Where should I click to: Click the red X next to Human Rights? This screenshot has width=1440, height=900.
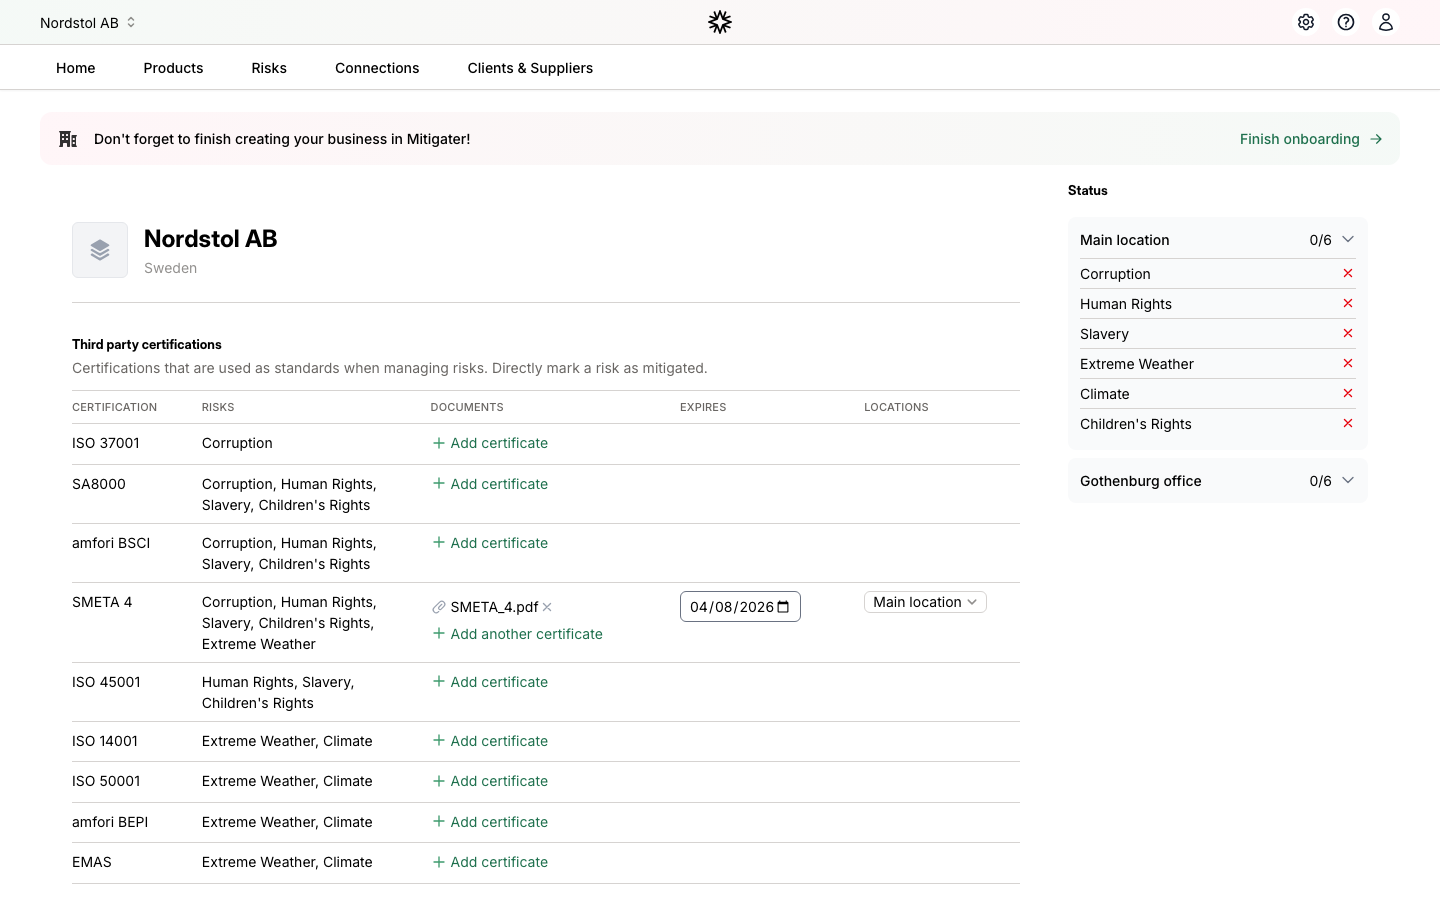pos(1348,303)
